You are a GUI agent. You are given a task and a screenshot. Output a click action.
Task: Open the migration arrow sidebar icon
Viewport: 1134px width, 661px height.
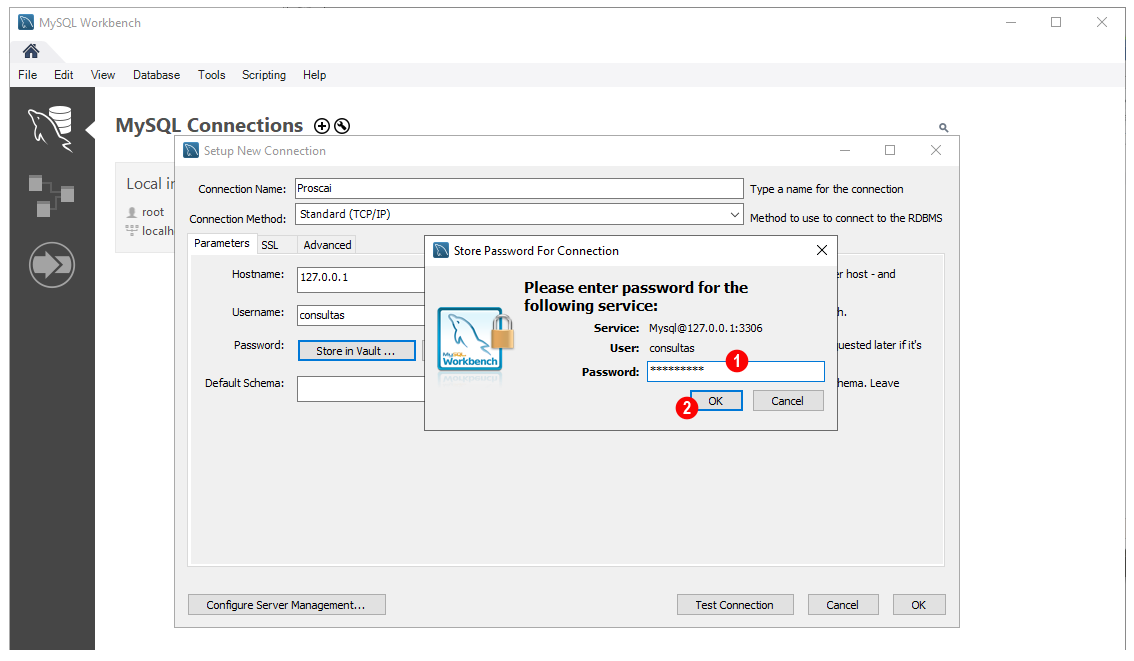point(51,265)
